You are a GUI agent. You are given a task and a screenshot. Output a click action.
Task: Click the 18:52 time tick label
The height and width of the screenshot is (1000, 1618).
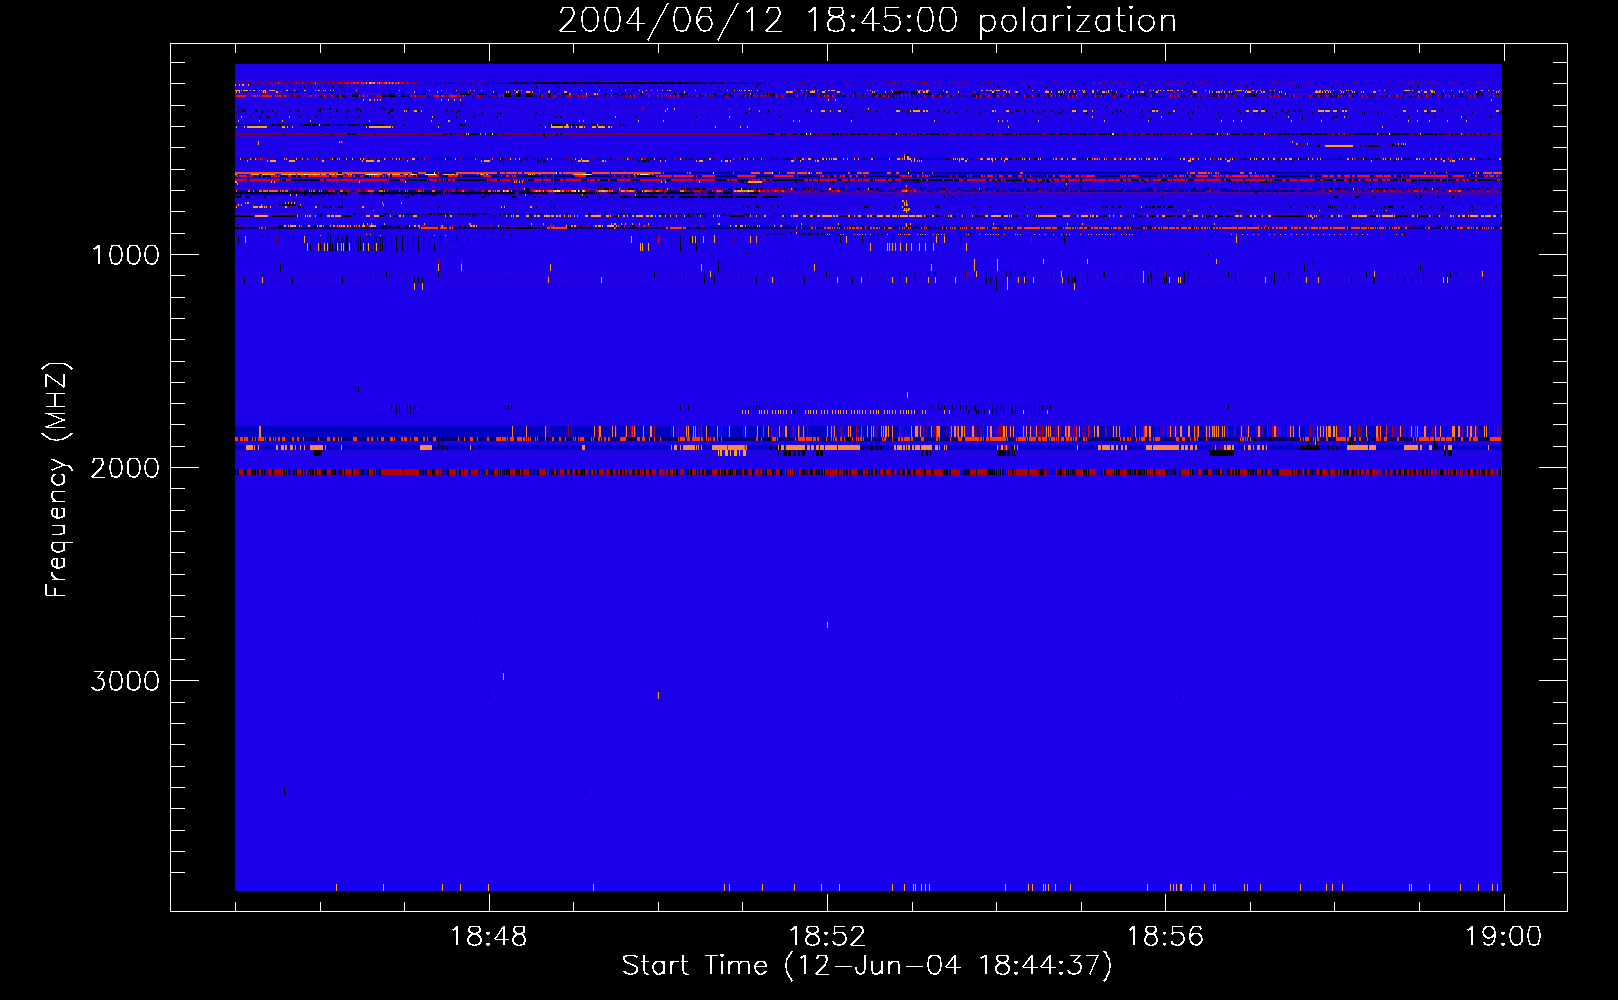click(x=827, y=937)
